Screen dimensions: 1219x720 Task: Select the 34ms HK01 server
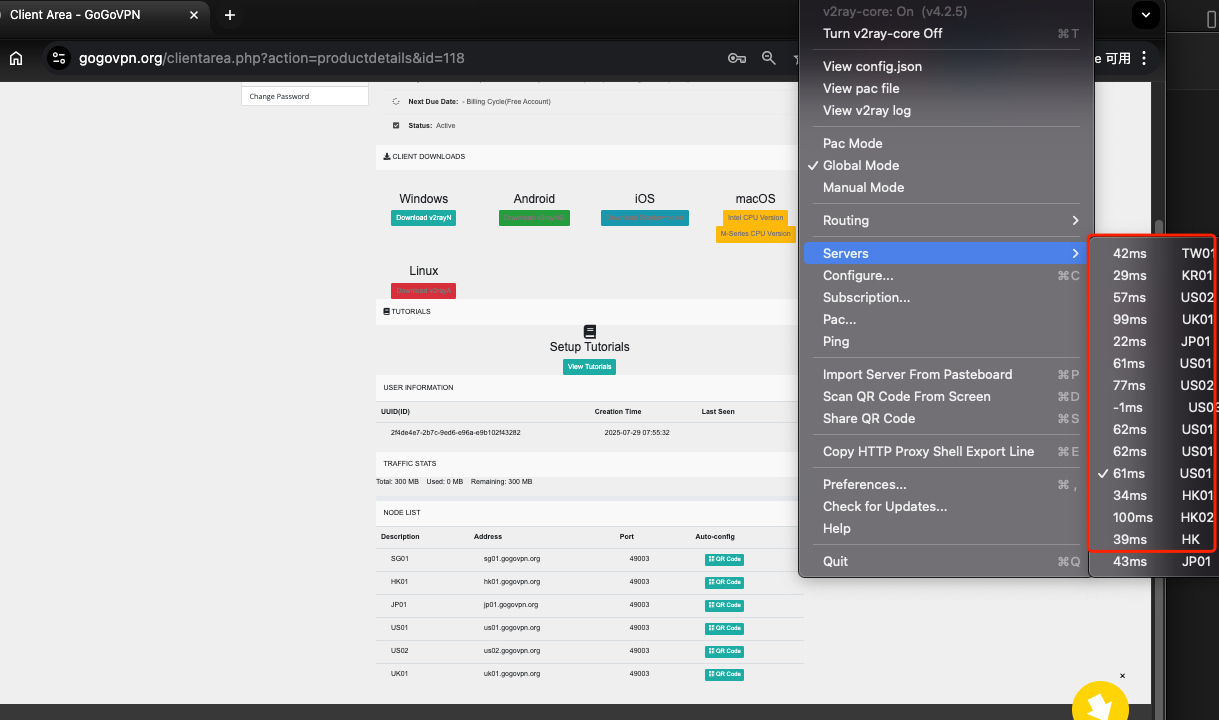click(1154, 495)
